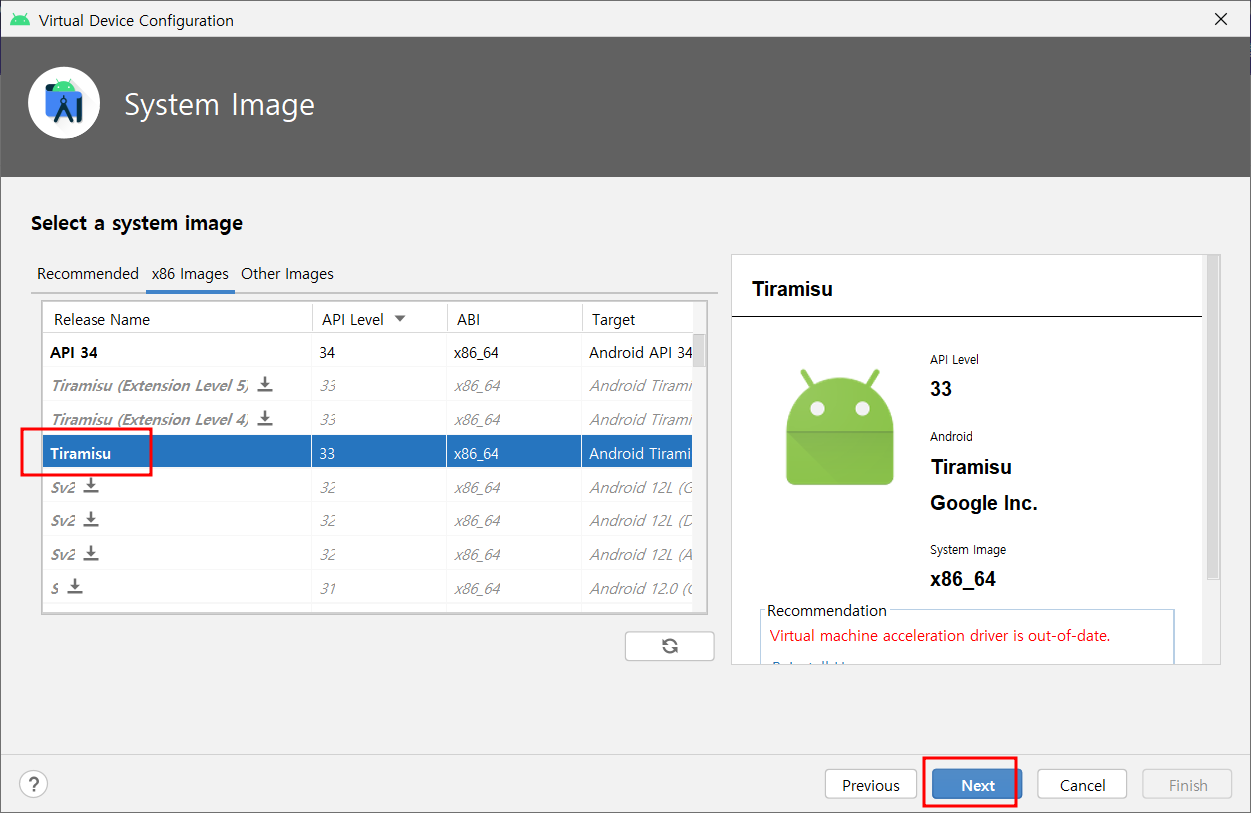This screenshot has height=813, width=1251.
Task: Download the S API 31 image
Action: tap(75, 587)
